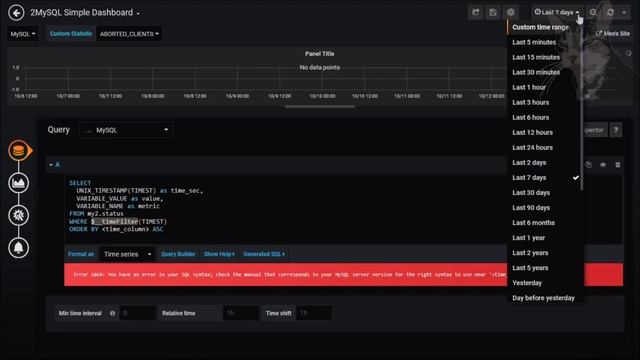Open the Query data source MySQL dropdown
The image size is (640, 360).
coord(126,130)
